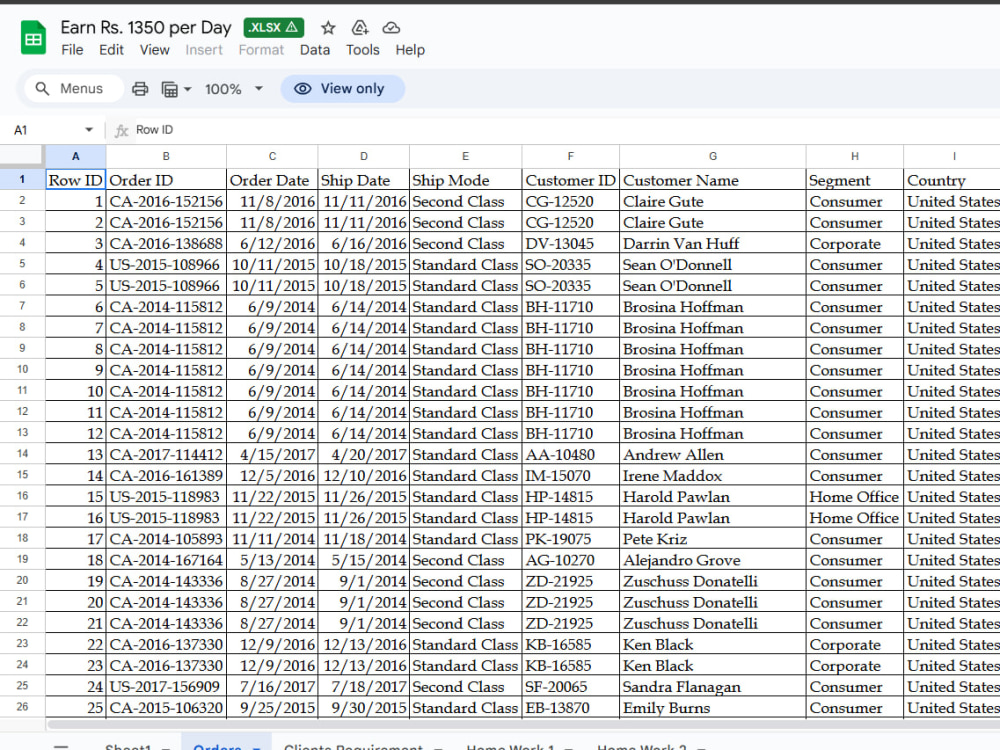
Task: Open the Format menu
Action: (x=261, y=50)
